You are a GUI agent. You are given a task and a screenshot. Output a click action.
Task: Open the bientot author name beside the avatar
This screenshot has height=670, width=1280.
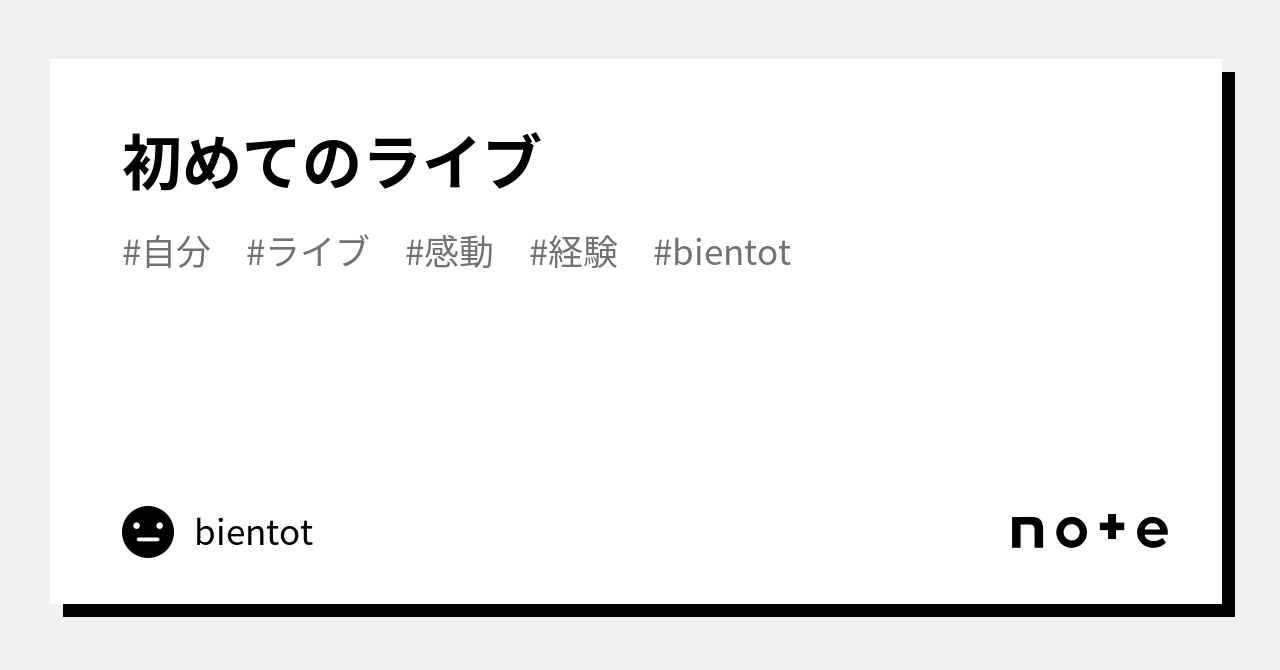[x=254, y=533]
